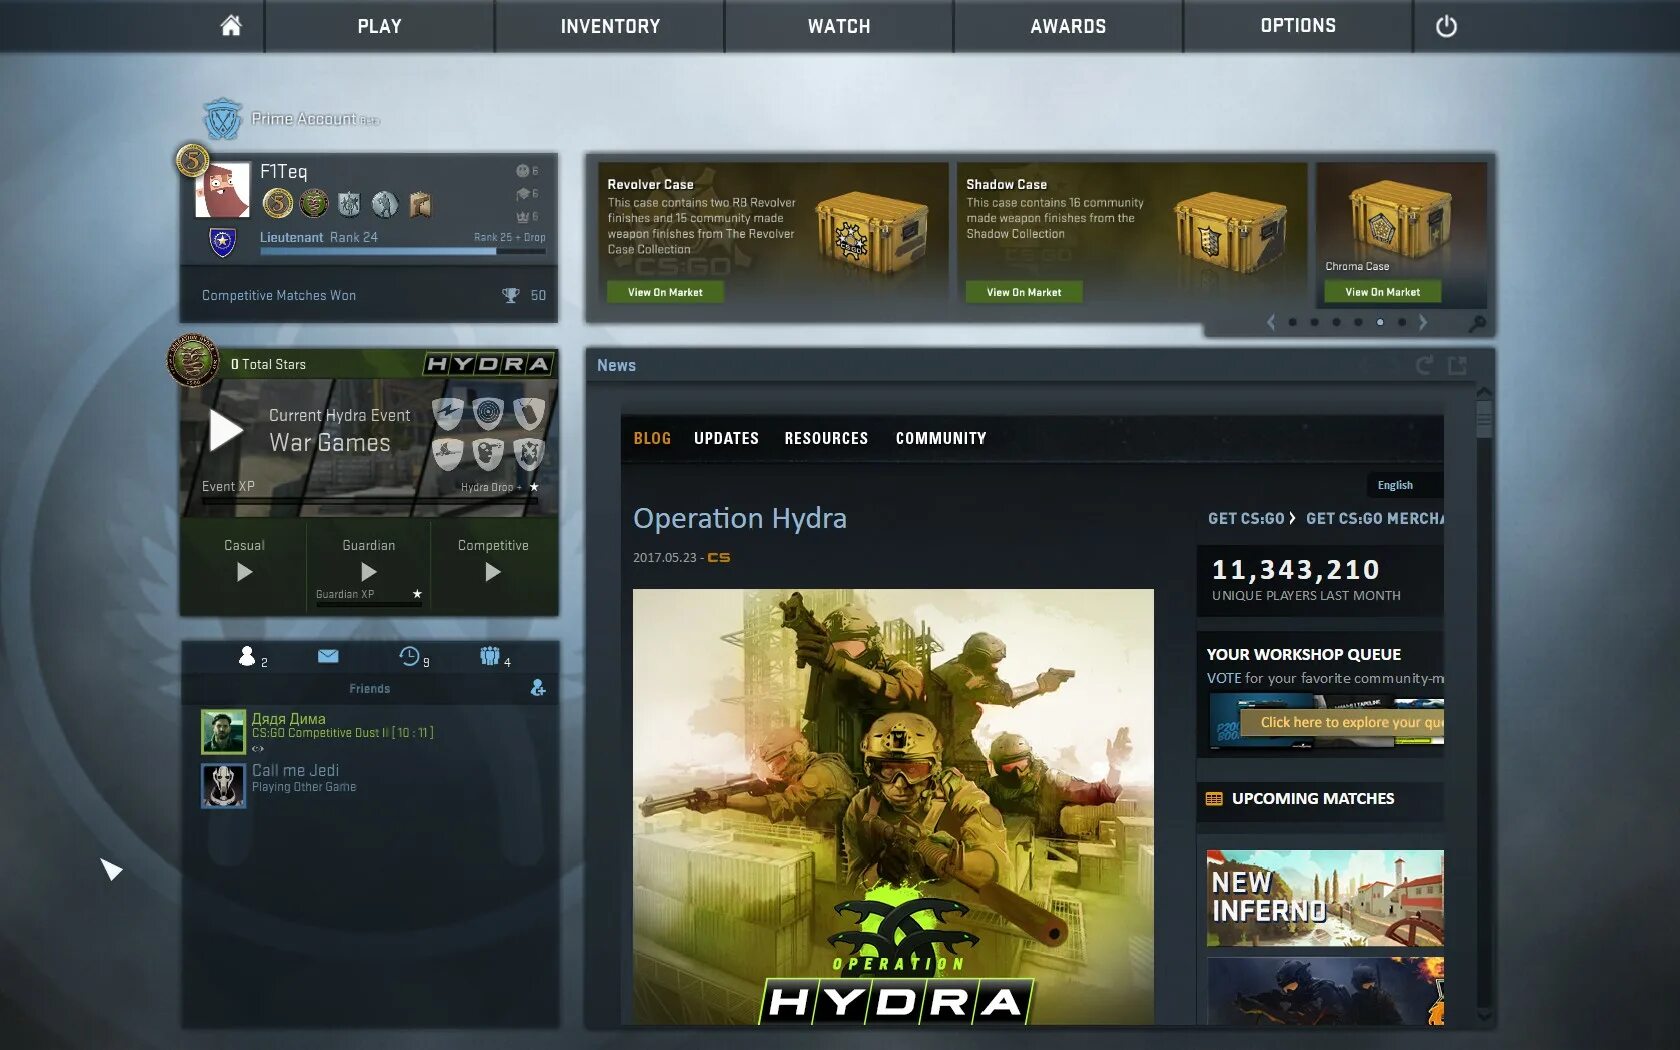The height and width of the screenshot is (1050, 1680).
Task: Go to next store carousel page
Action: coord(1423,322)
